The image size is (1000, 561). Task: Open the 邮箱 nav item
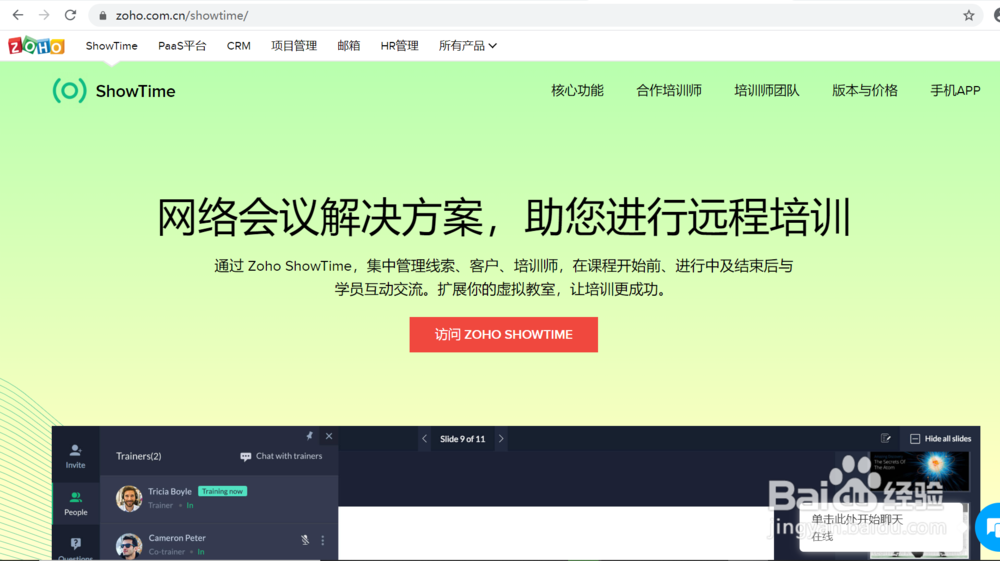click(349, 46)
